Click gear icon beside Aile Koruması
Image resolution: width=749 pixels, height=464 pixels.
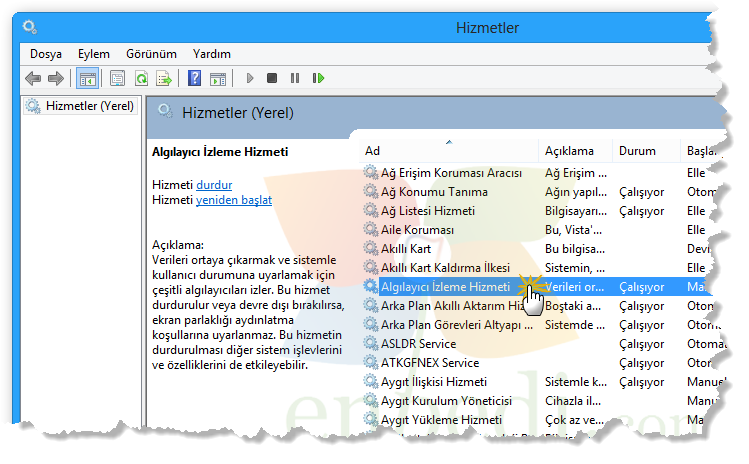pyautogui.click(x=371, y=229)
